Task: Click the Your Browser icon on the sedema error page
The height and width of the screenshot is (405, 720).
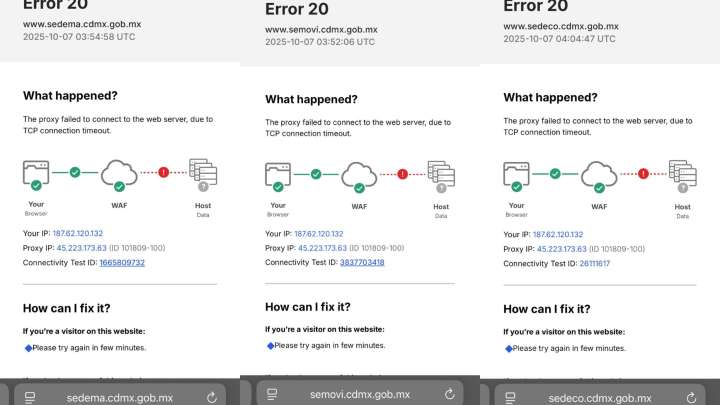Action: (36, 172)
